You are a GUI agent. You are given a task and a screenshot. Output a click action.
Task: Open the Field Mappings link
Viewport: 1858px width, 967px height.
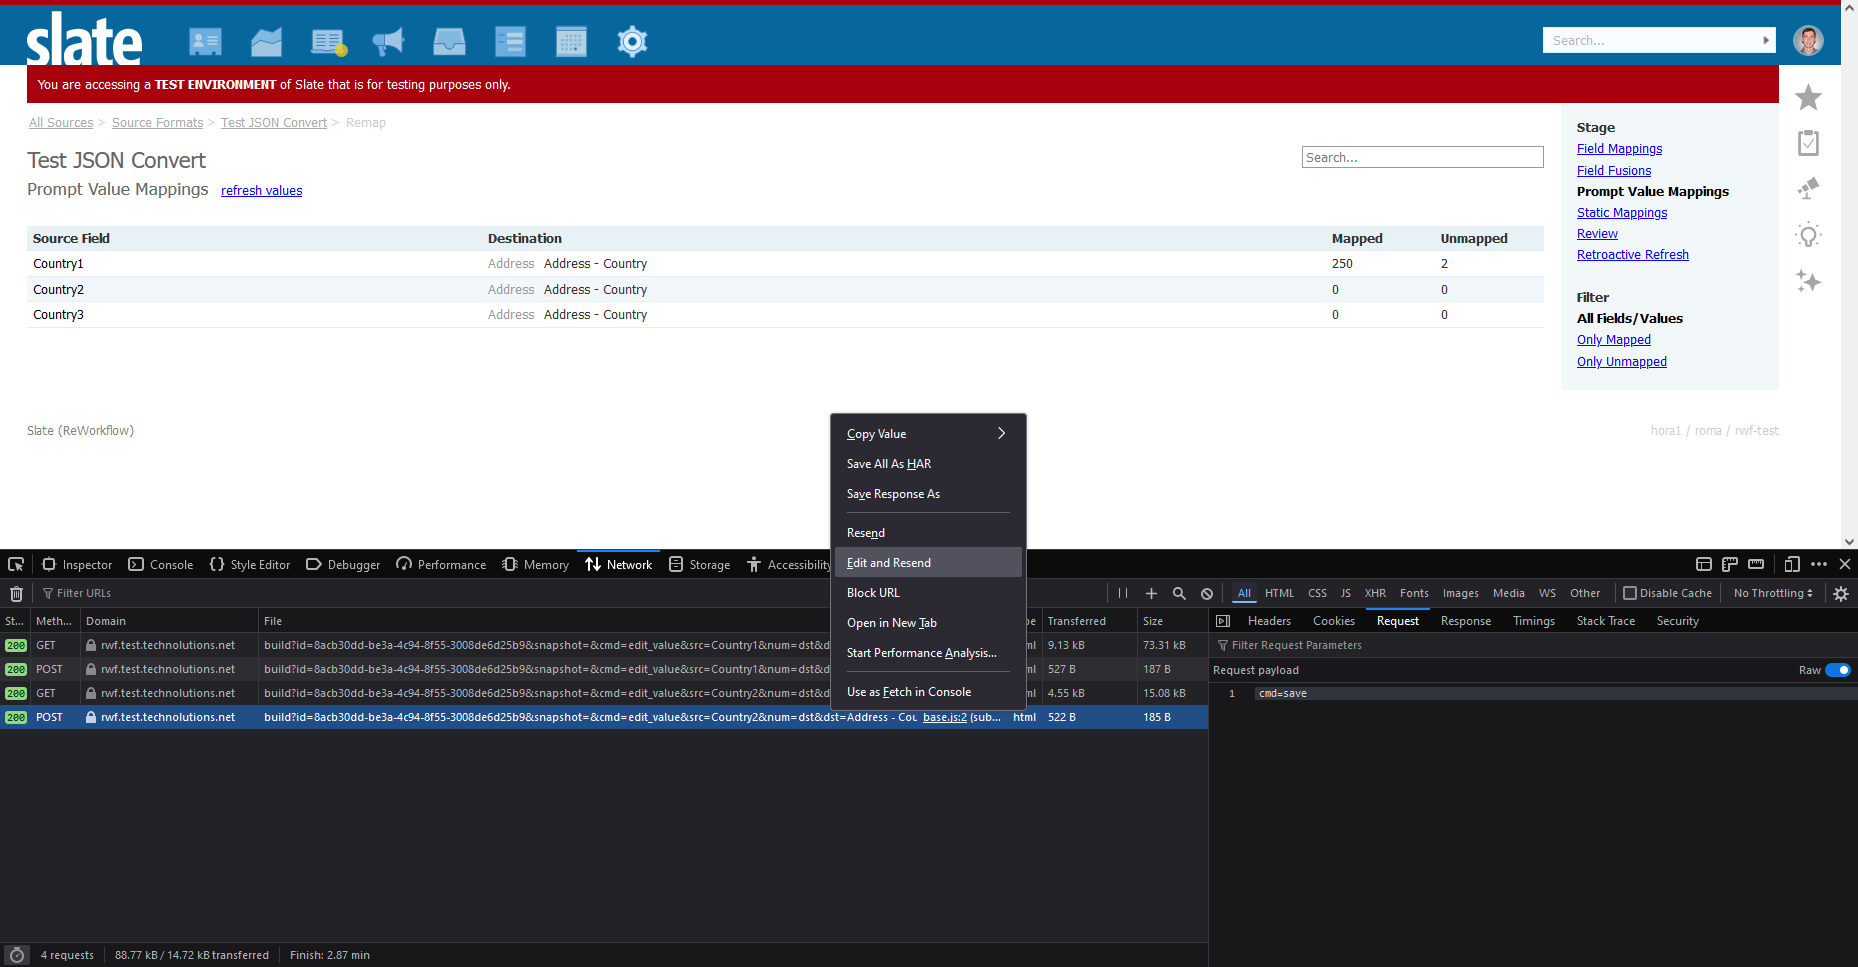coord(1619,149)
